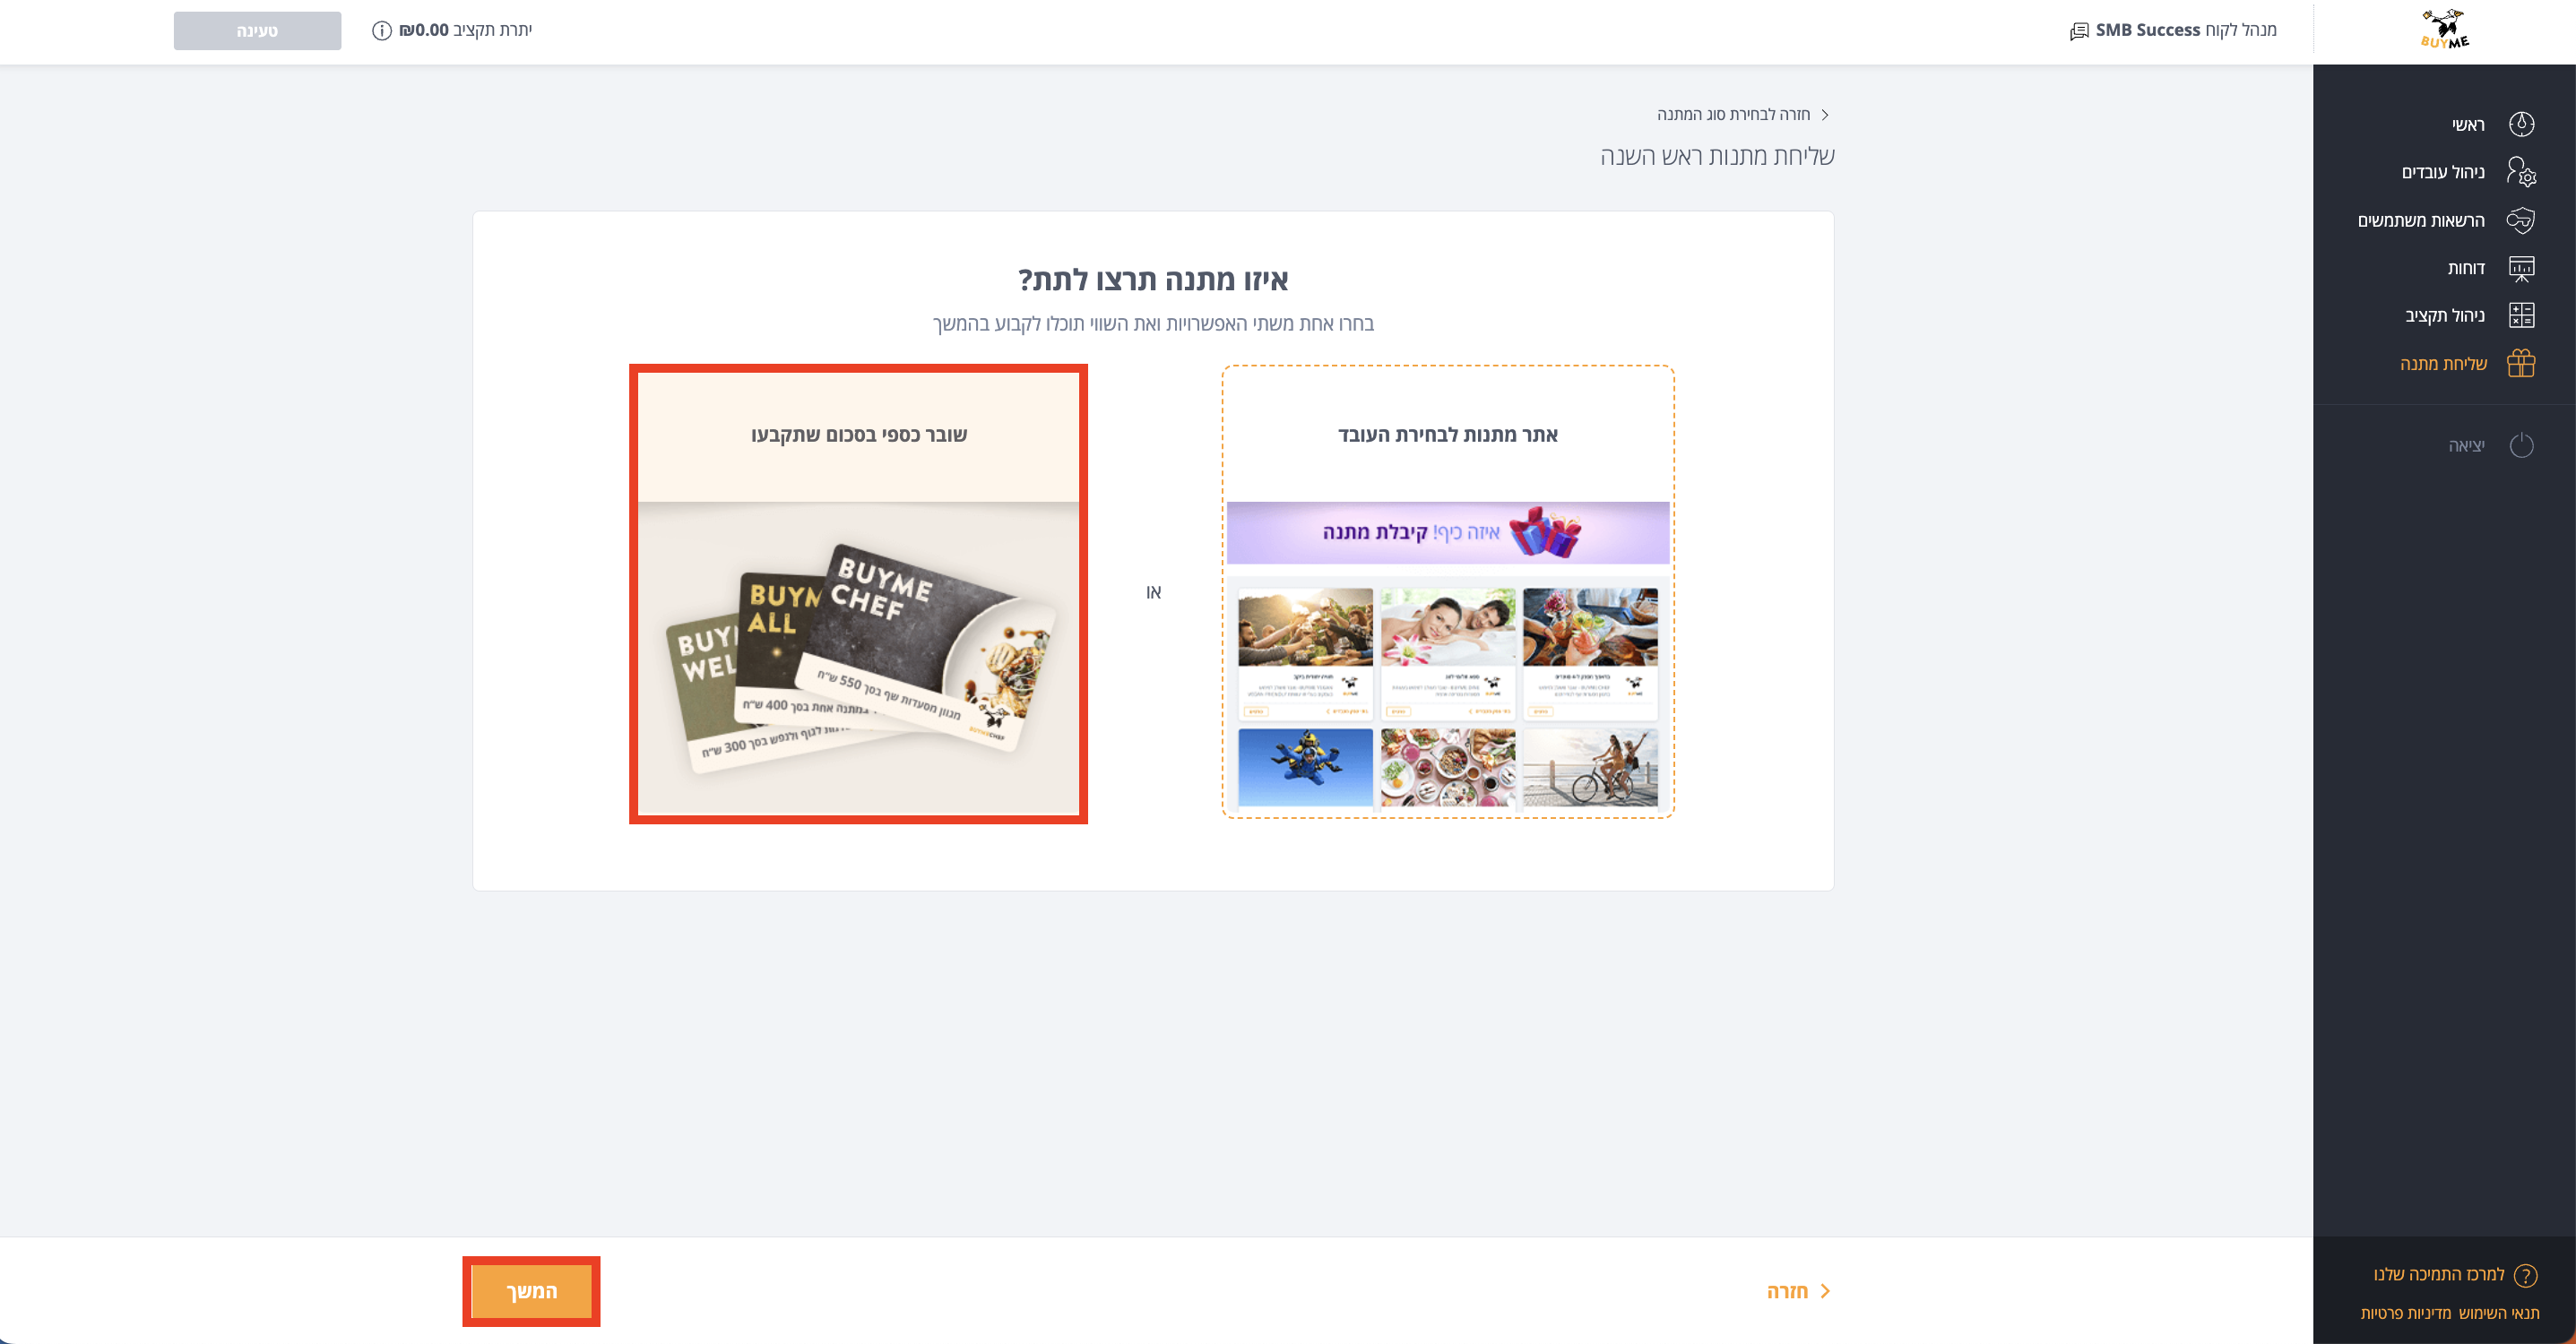The image size is (2576, 1344).
Task: Select דוחות in the sidebar
Action: tap(2466, 268)
